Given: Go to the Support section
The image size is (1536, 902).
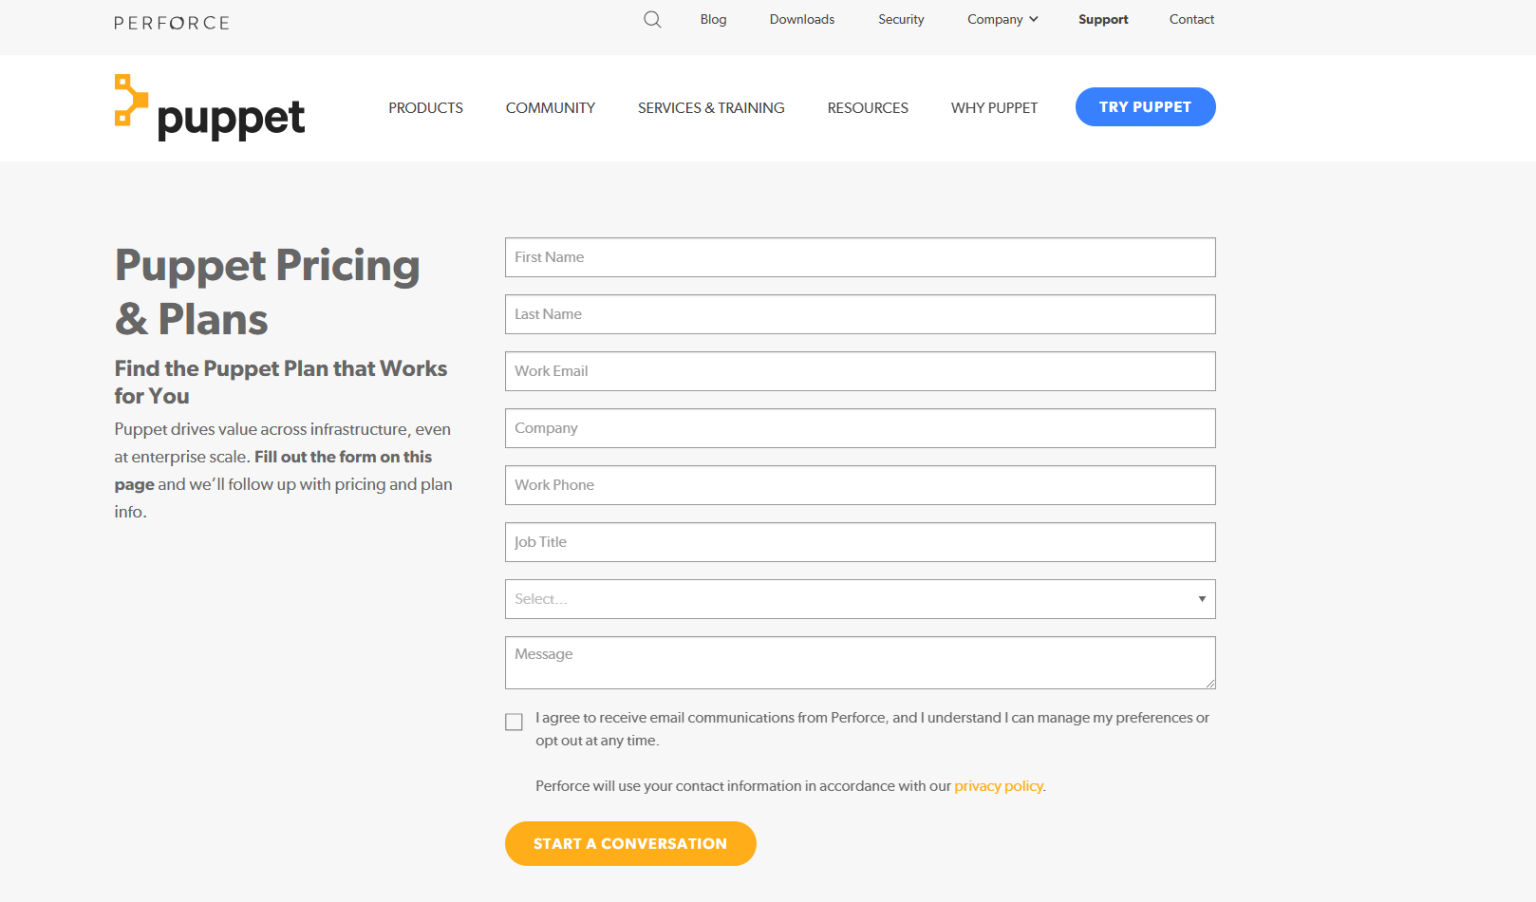Looking at the screenshot, I should 1103,19.
